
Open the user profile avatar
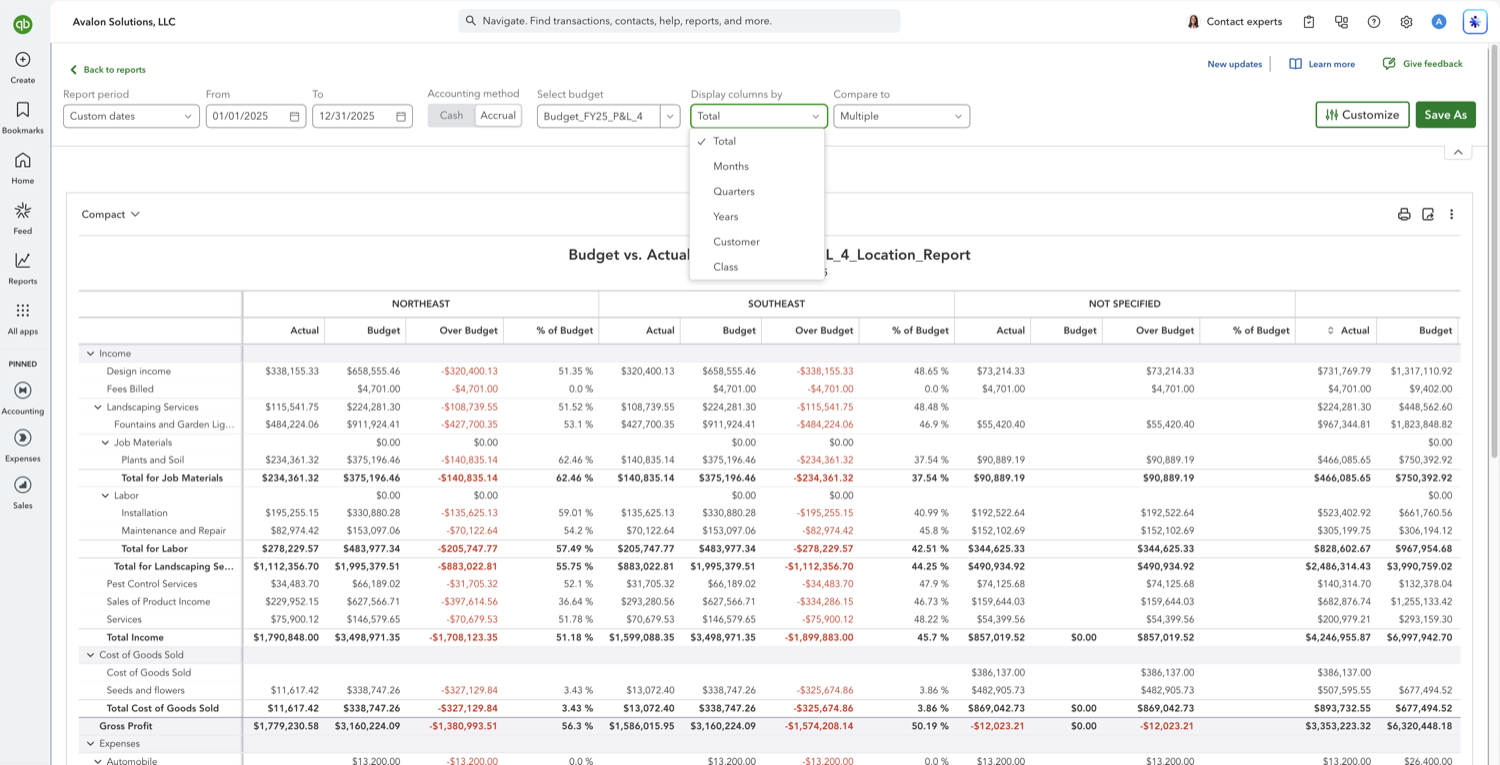point(1439,22)
